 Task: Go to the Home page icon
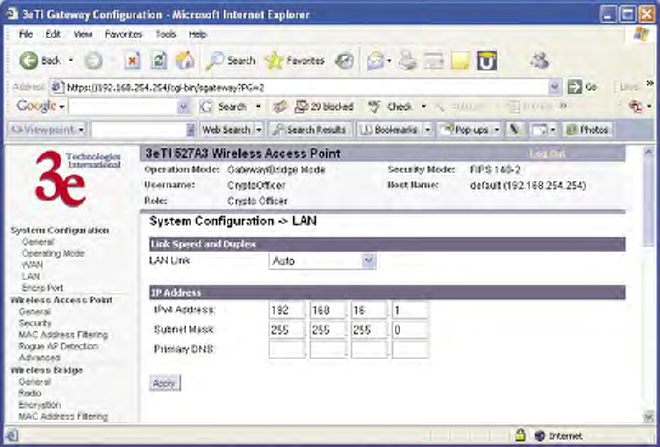coord(185,61)
